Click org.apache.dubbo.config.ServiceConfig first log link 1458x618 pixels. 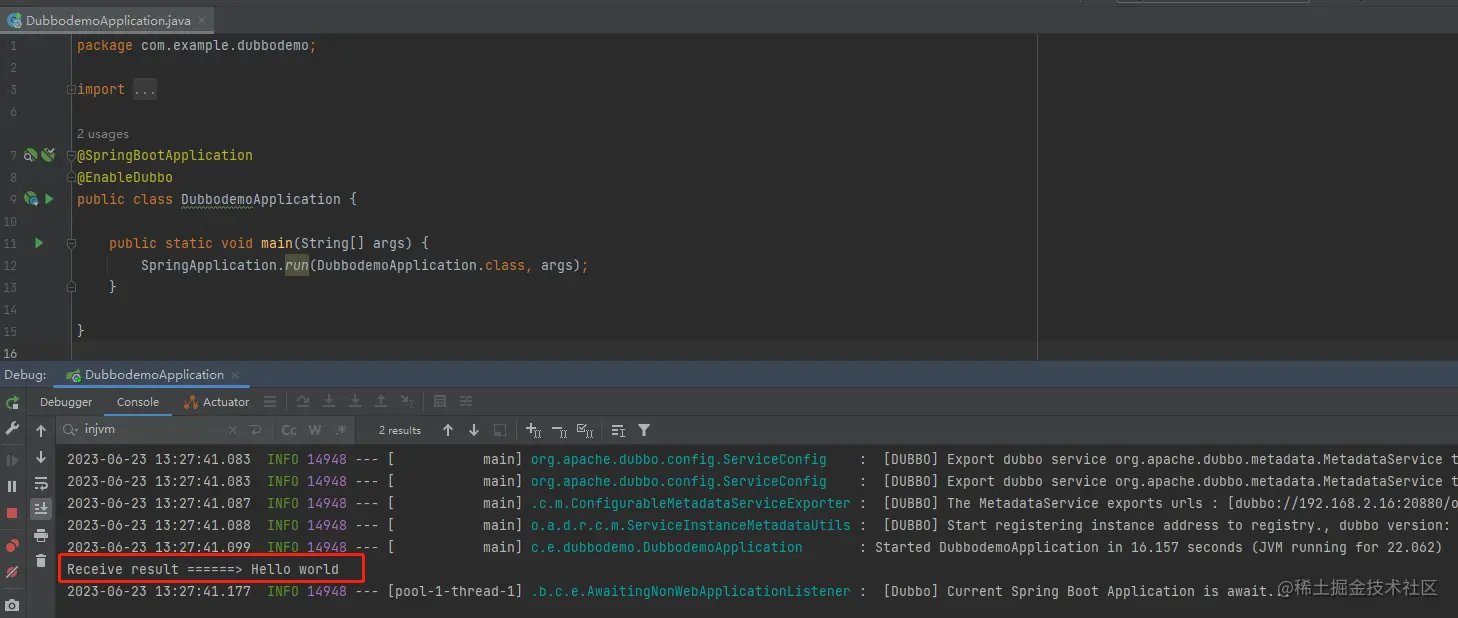point(678,459)
